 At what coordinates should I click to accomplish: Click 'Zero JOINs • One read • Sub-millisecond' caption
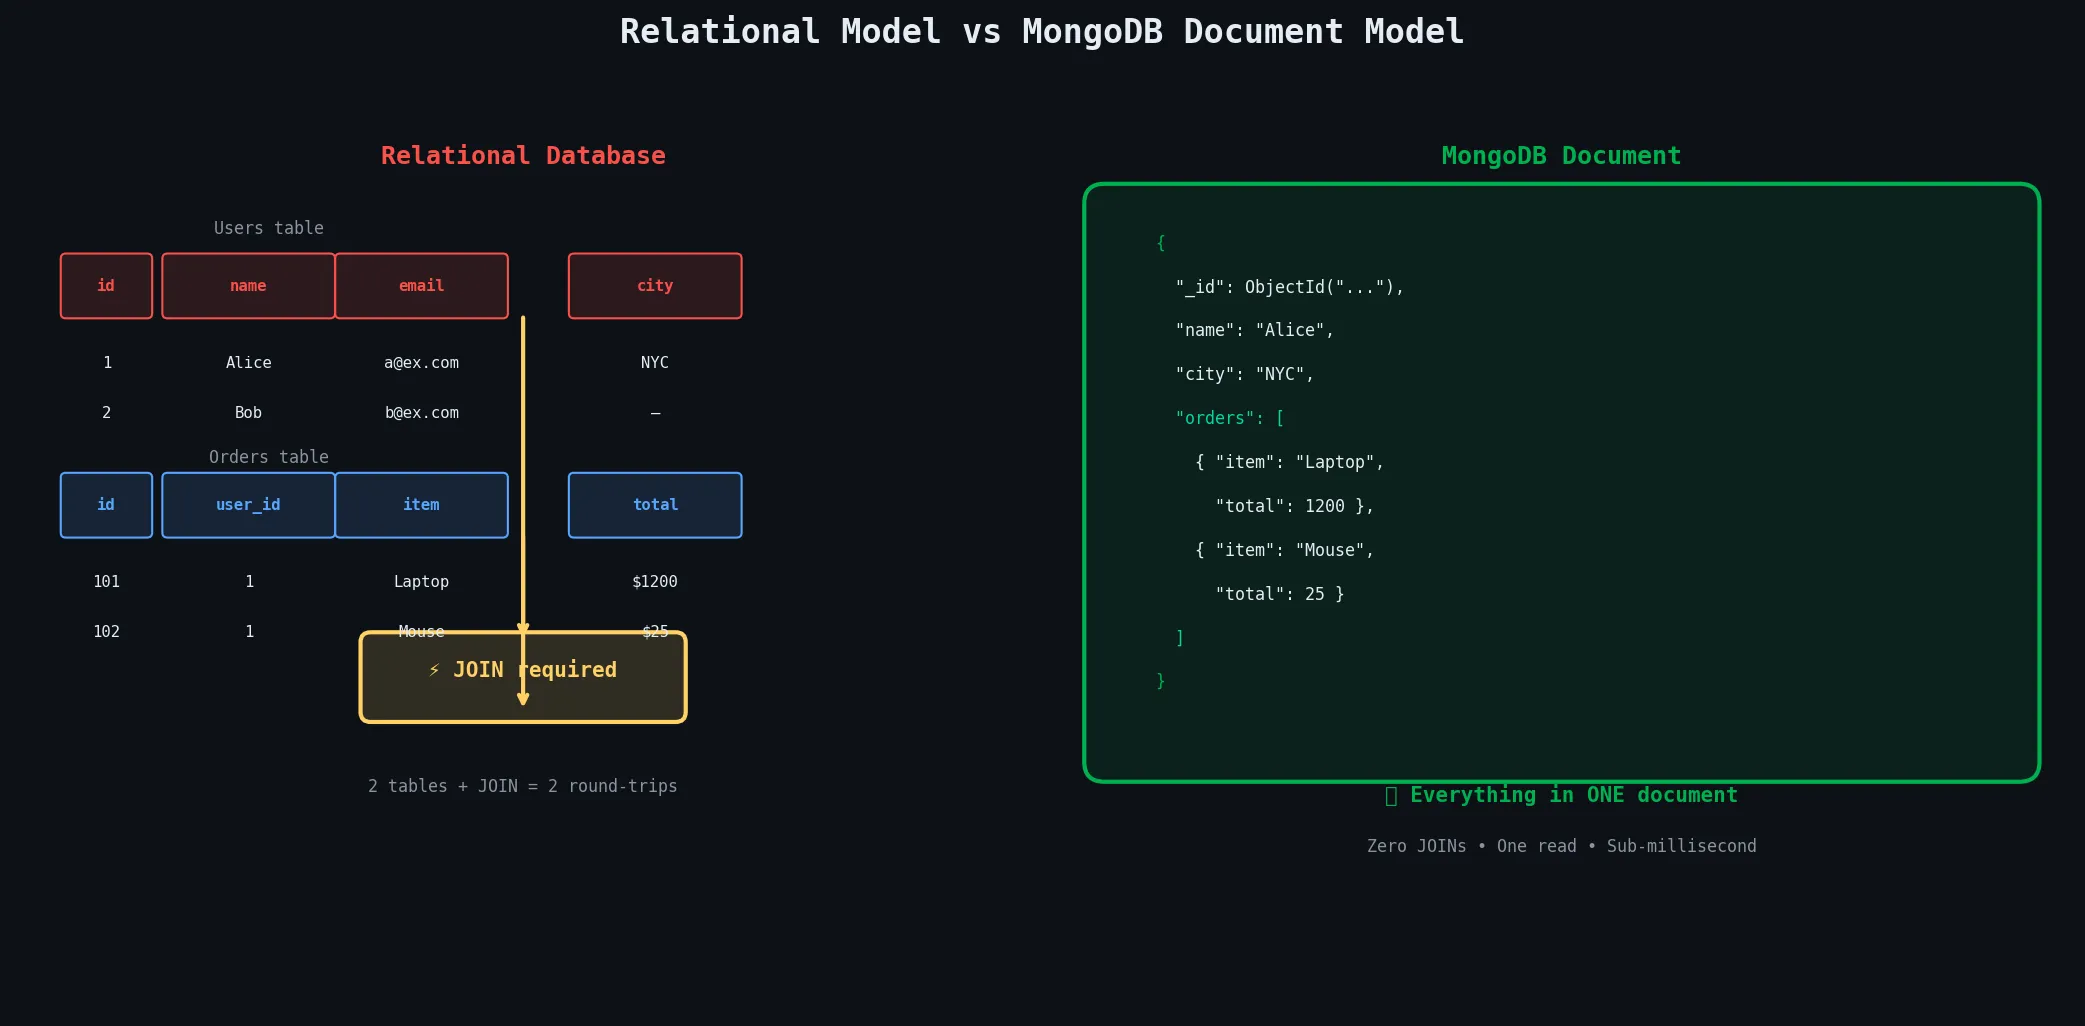pyautogui.click(x=1561, y=846)
